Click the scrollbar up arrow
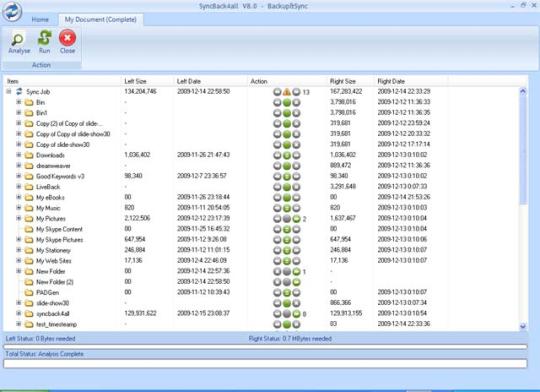Screen dimensions: 540x392 point(523,91)
